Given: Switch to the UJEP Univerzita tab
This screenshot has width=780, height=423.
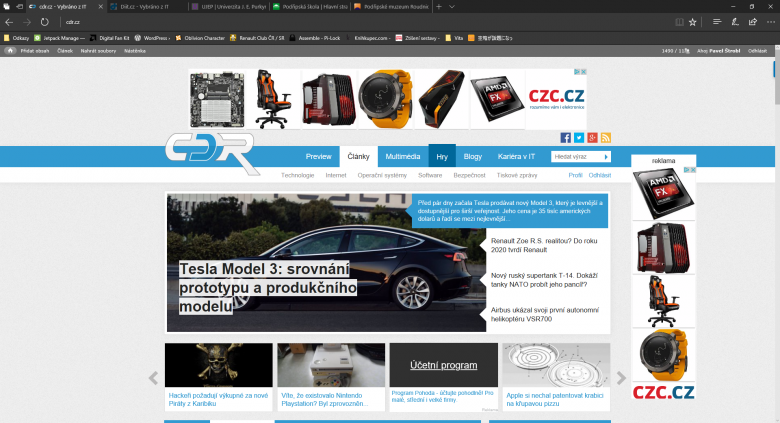Looking at the screenshot, I should [229, 6].
